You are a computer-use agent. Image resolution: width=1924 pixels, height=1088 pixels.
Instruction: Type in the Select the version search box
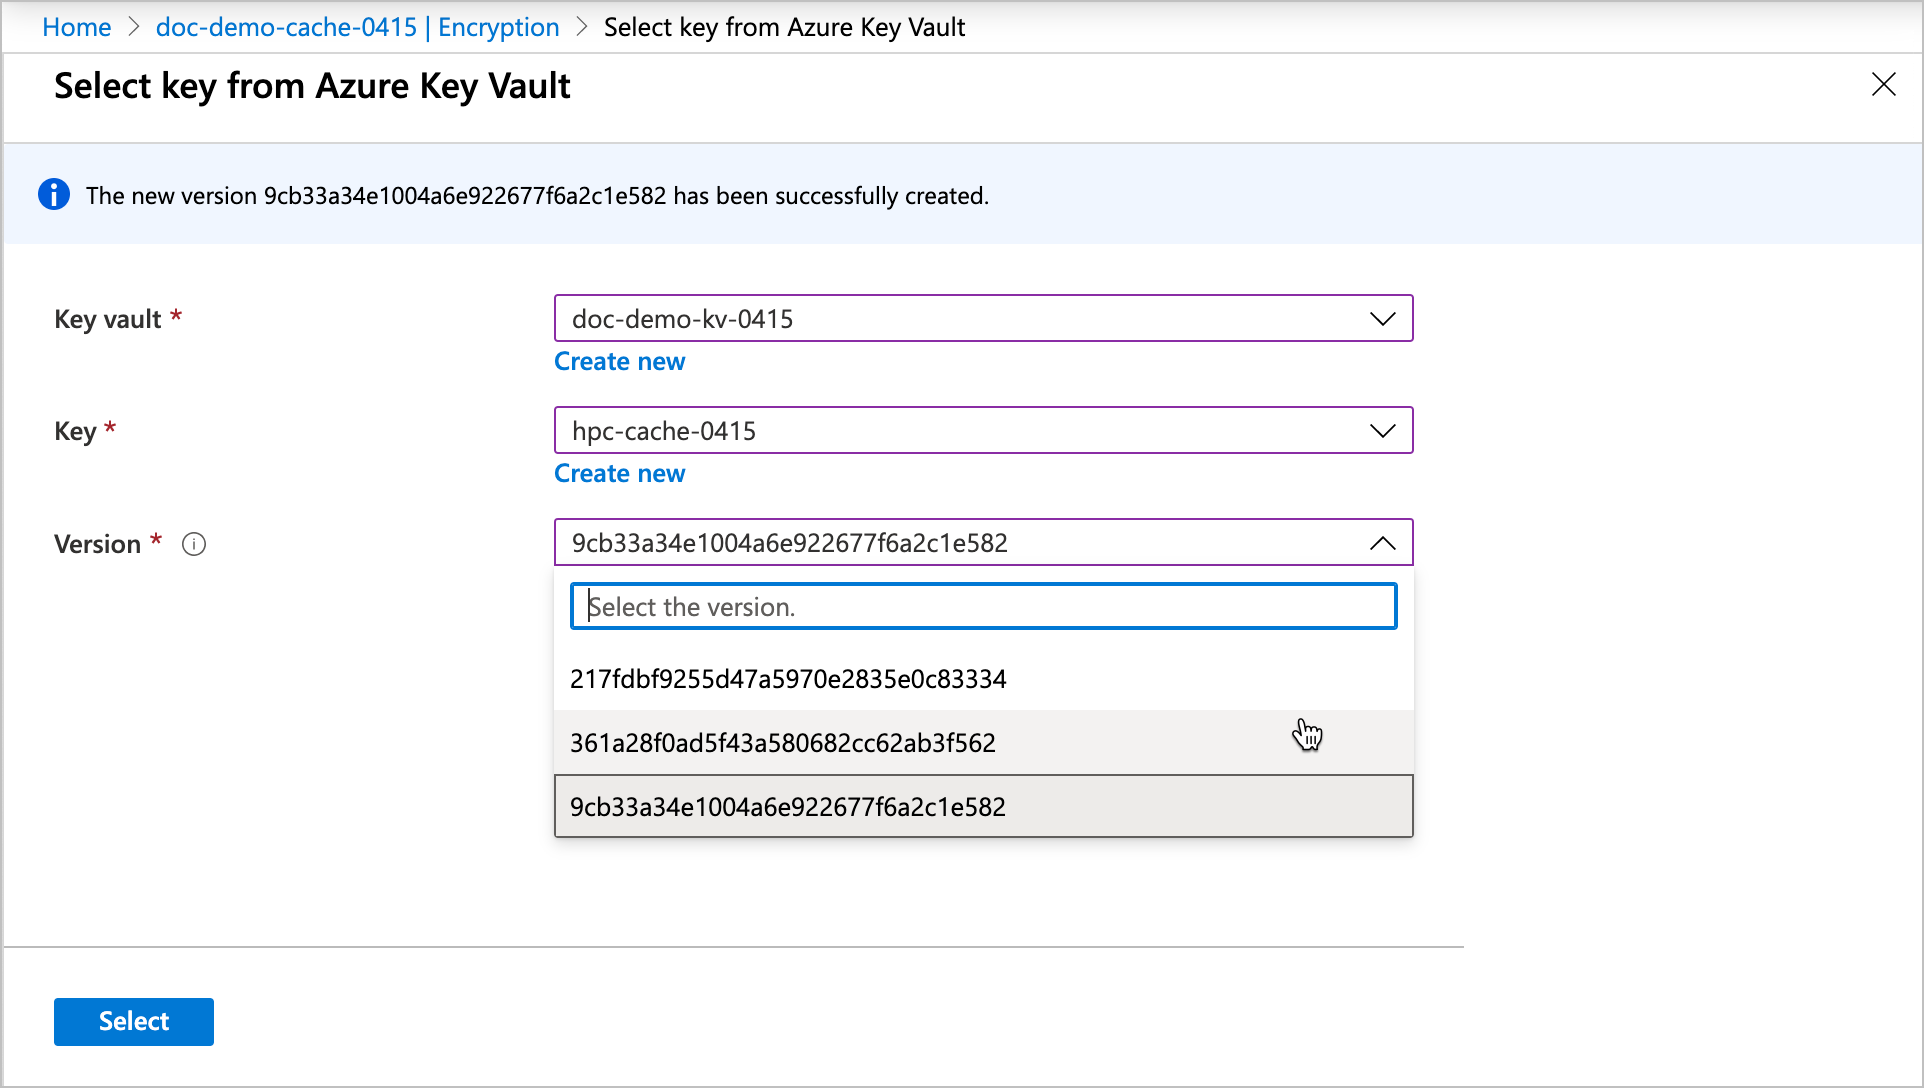click(983, 605)
